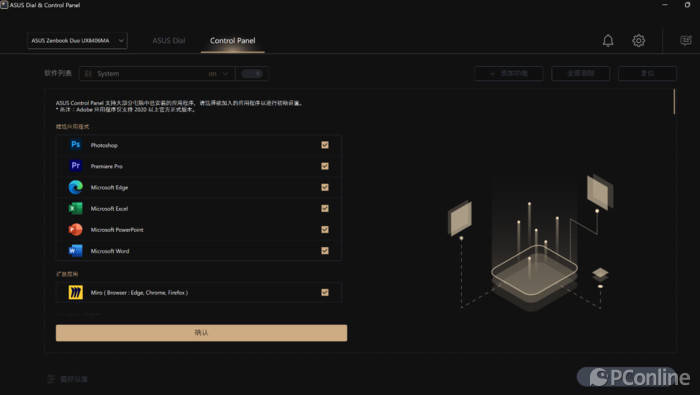
Task: Open settings via the gear icon
Action: (638, 41)
